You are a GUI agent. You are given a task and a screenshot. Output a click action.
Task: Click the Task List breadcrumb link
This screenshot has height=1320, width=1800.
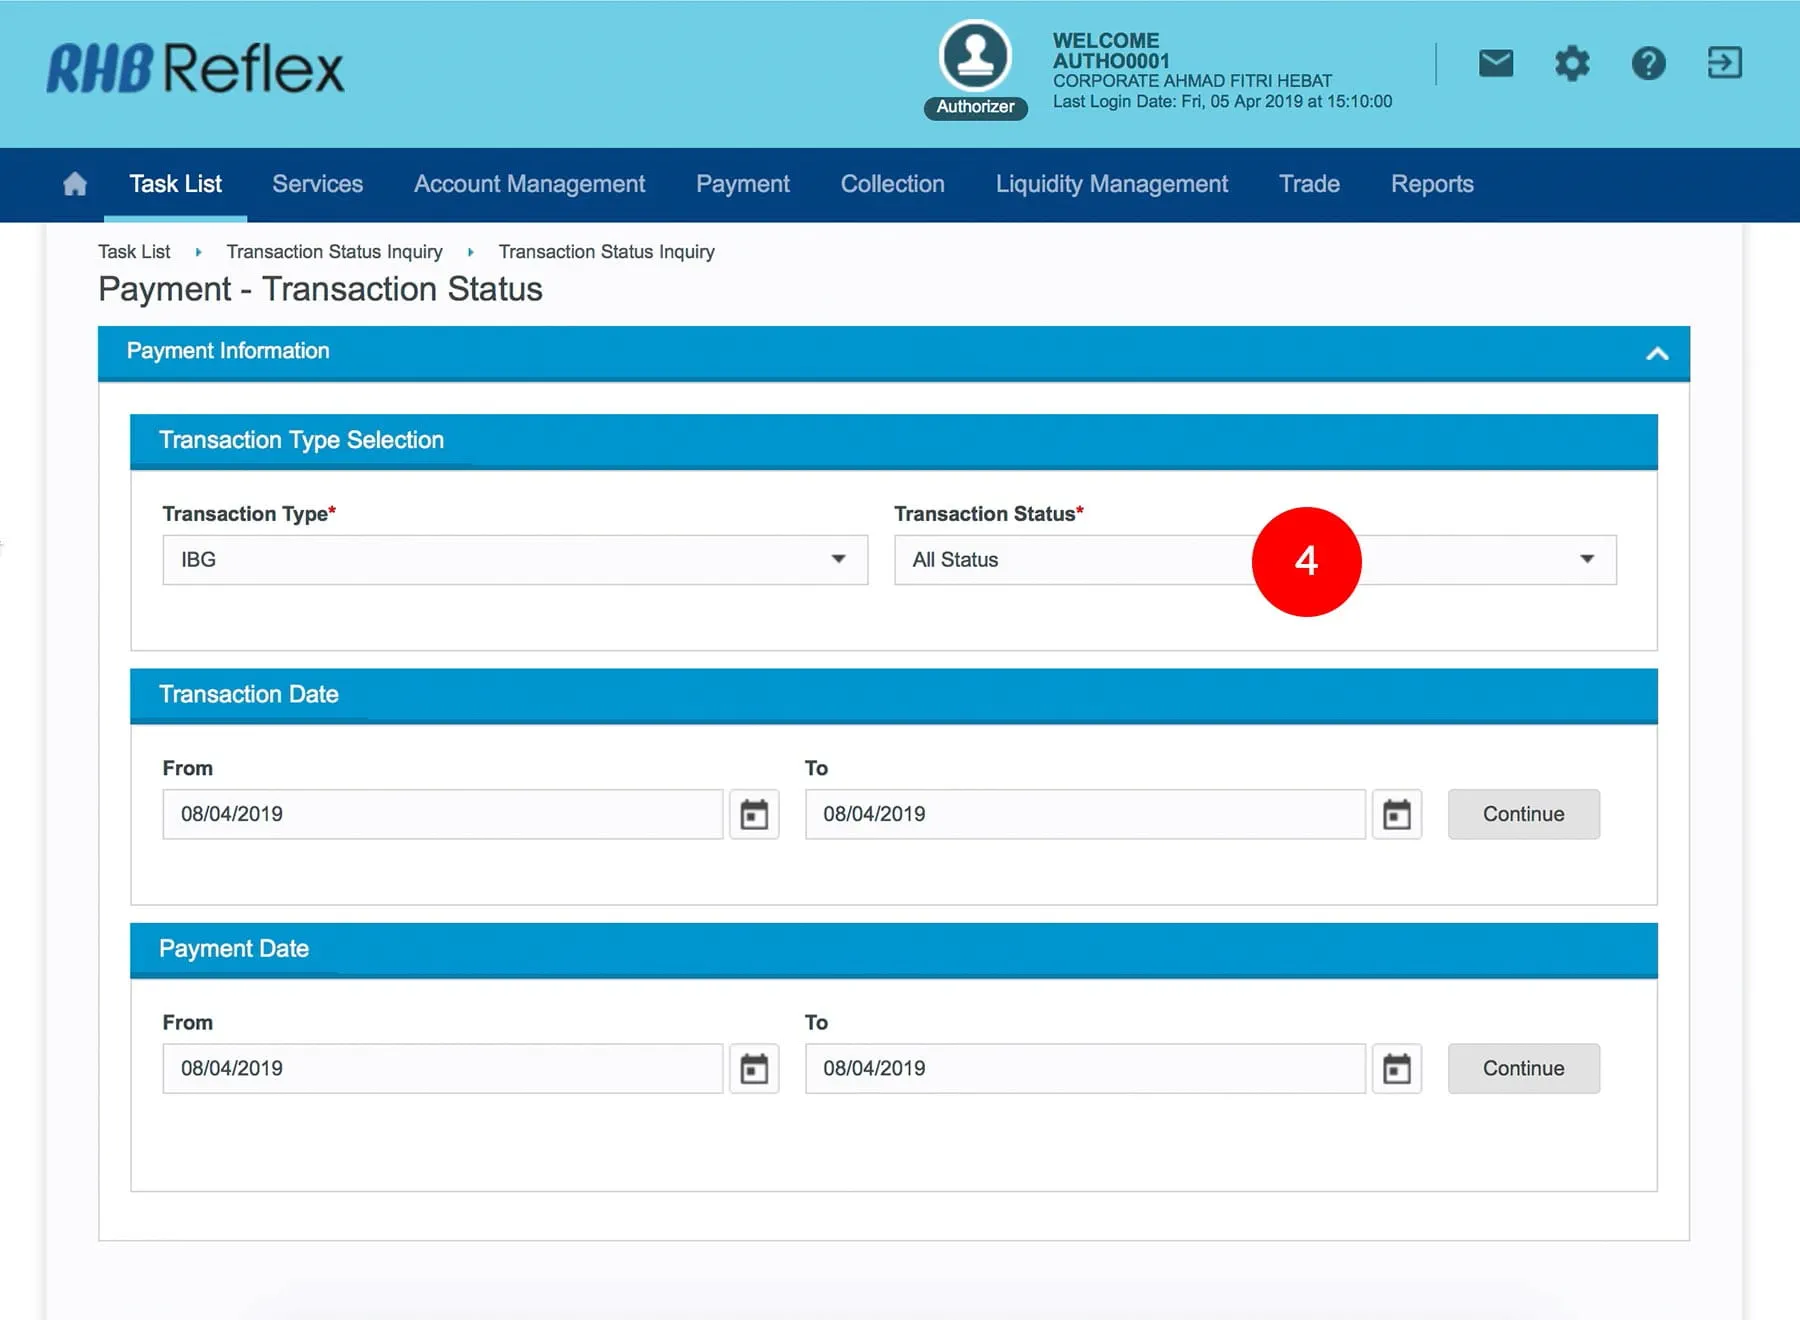134,252
